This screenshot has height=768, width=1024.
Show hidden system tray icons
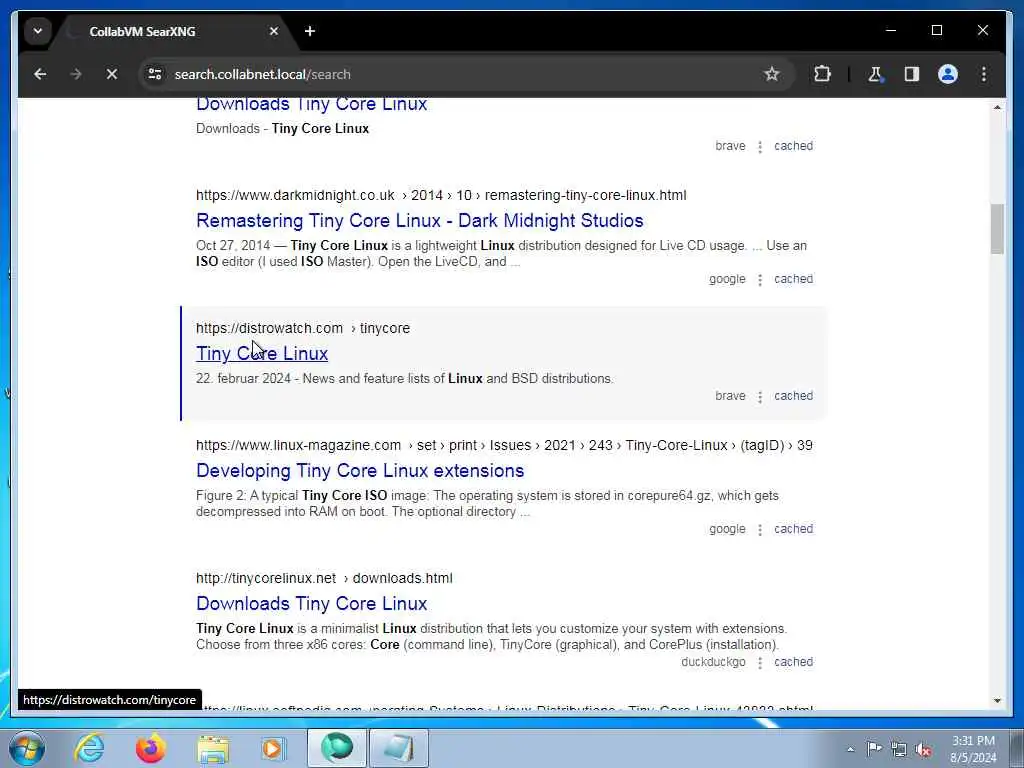coord(850,749)
